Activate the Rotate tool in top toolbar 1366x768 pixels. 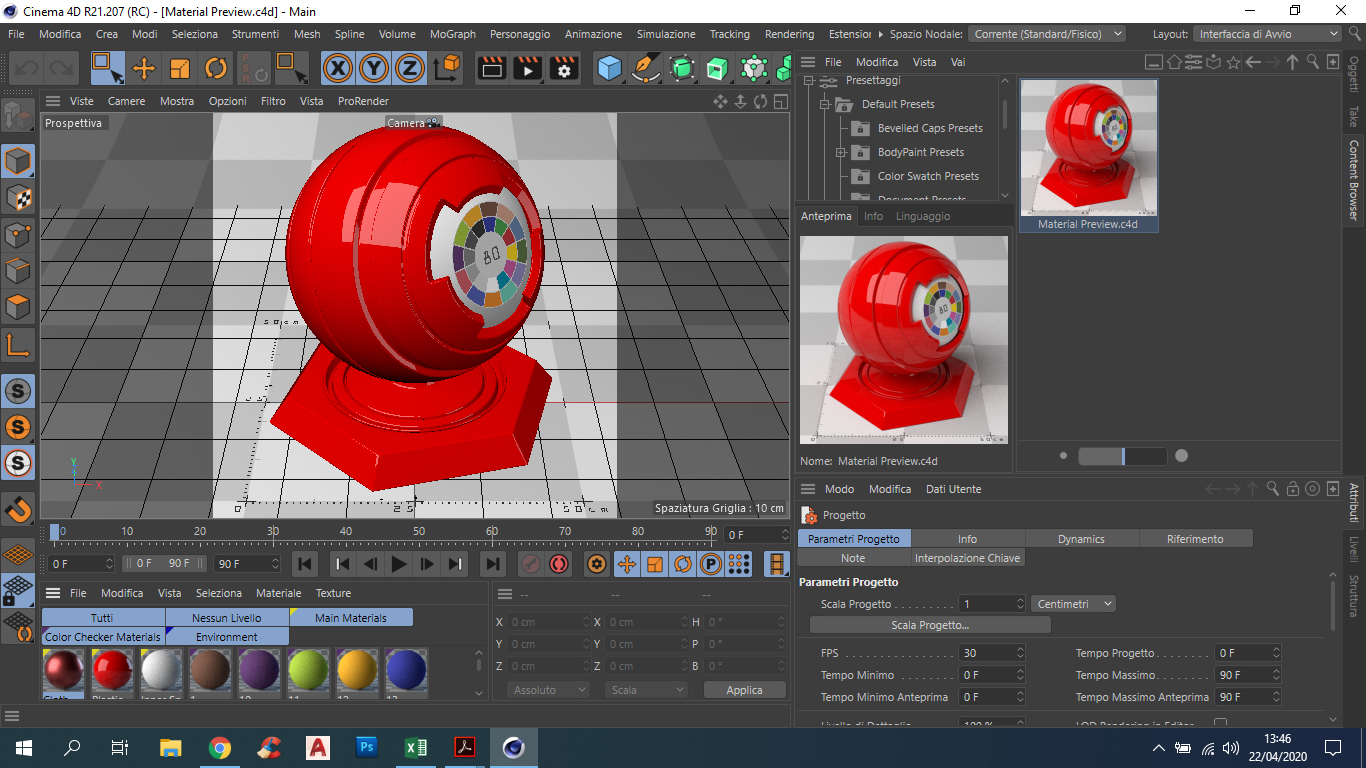216,68
